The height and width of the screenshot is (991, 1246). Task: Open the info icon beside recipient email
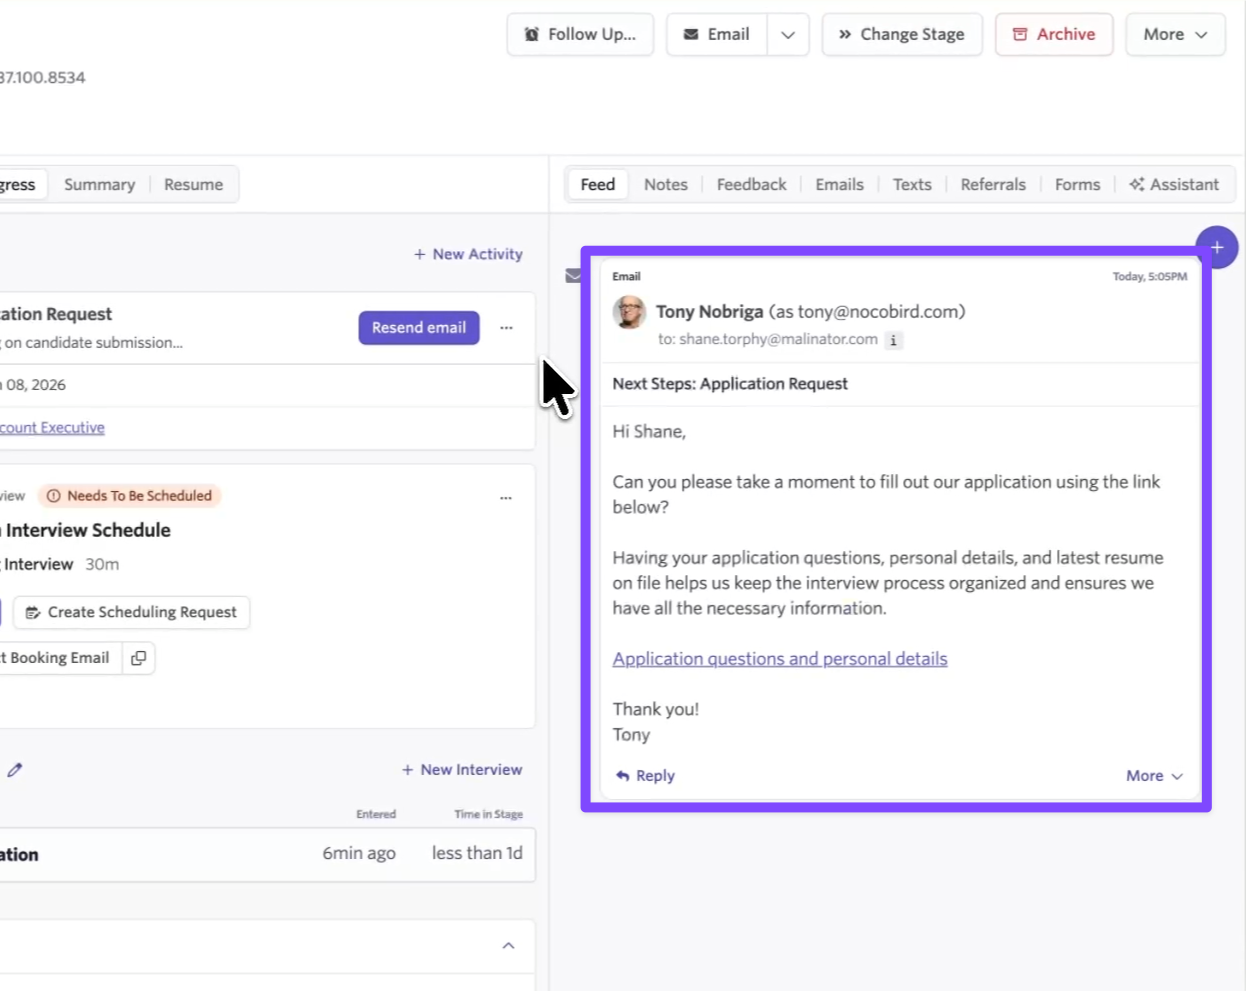click(893, 340)
